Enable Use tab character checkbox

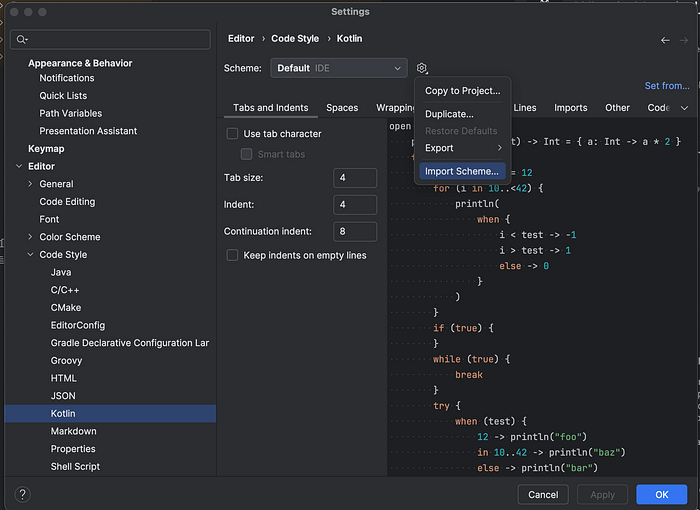point(232,134)
